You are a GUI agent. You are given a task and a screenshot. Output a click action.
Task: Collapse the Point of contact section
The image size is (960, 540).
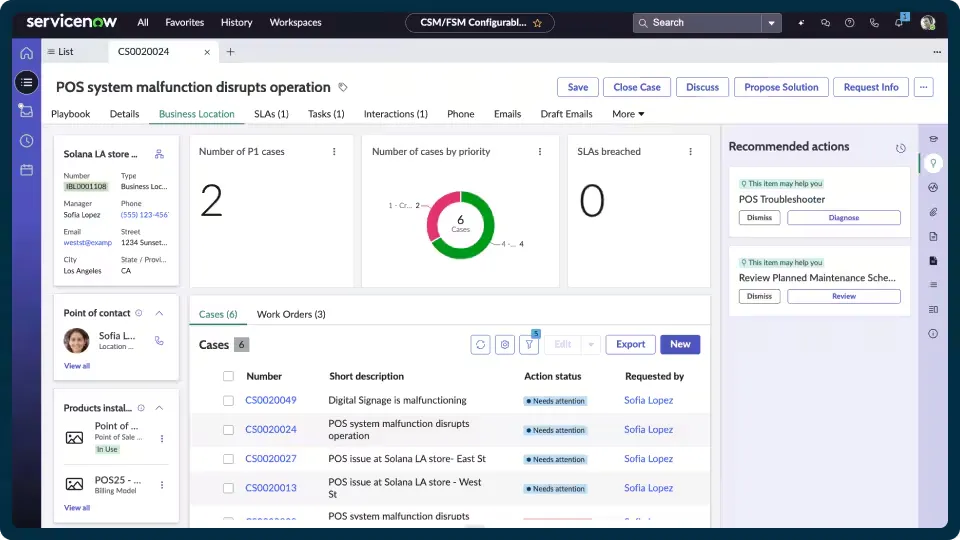(x=159, y=313)
